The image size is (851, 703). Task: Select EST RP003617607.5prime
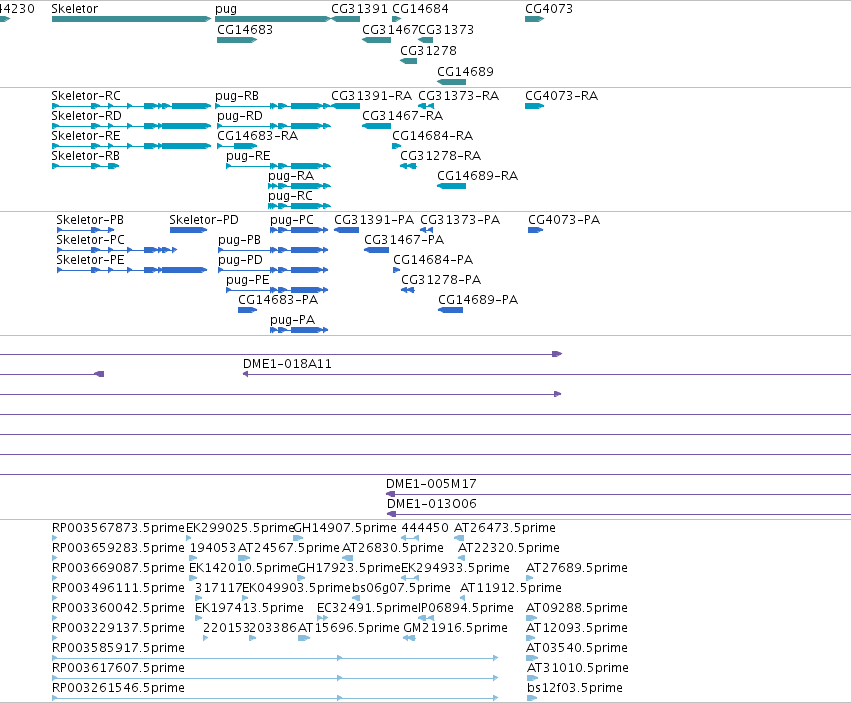(x=118, y=668)
